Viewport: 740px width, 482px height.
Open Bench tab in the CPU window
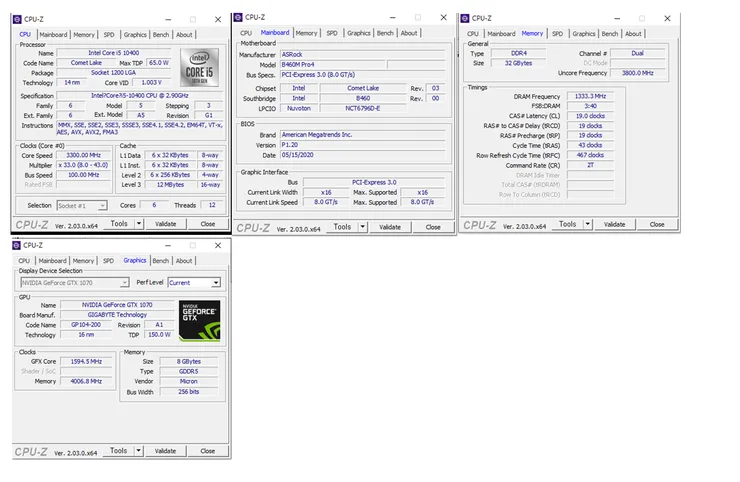coord(161,35)
